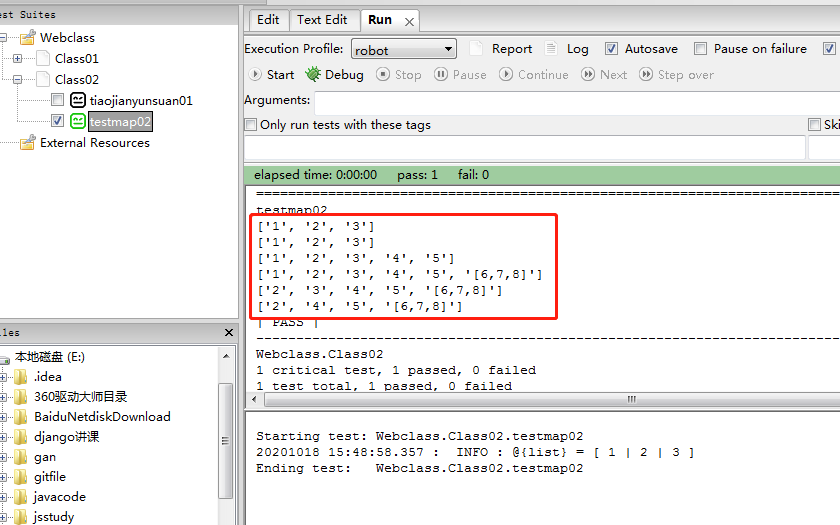
Task: Click the Log button label
Action: pos(578,49)
